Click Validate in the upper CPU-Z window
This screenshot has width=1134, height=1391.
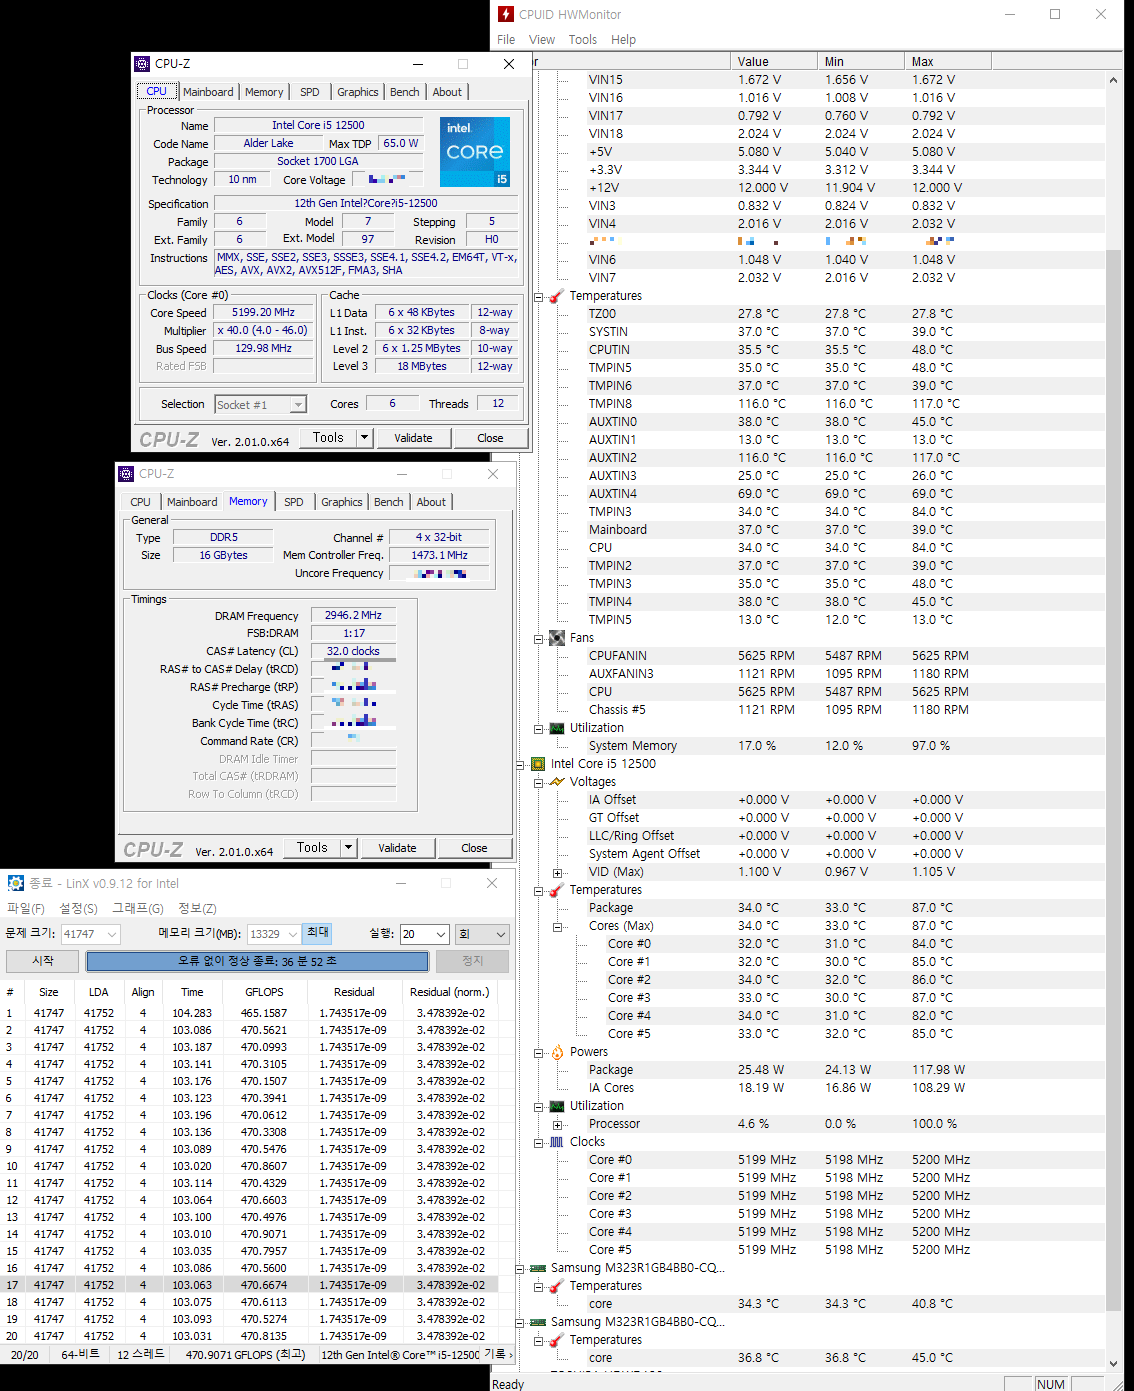pyautogui.click(x=414, y=438)
